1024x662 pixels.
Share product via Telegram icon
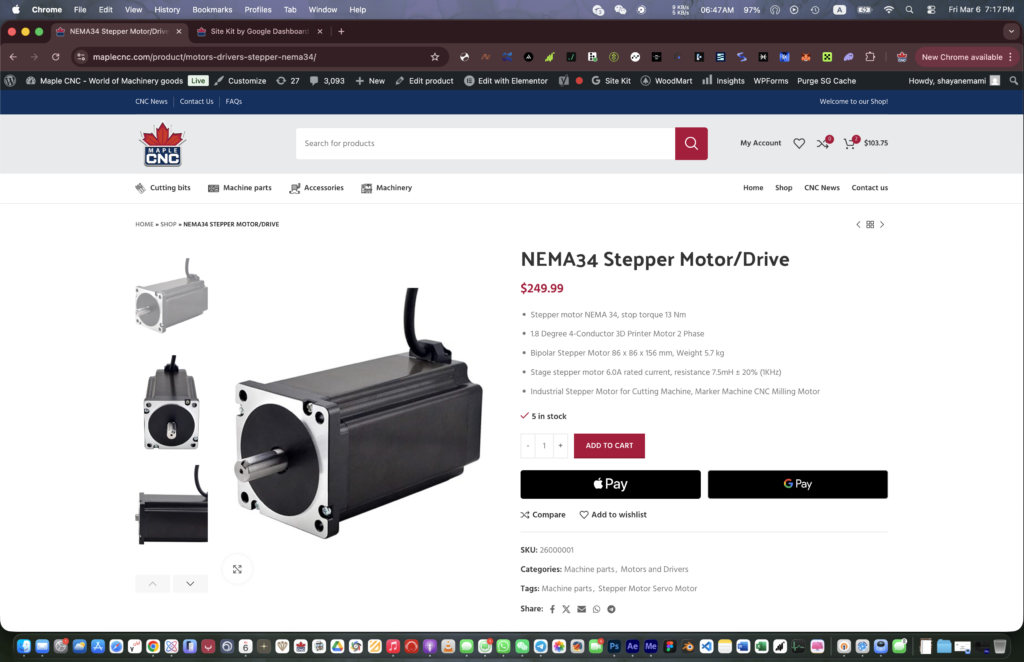[611, 609]
